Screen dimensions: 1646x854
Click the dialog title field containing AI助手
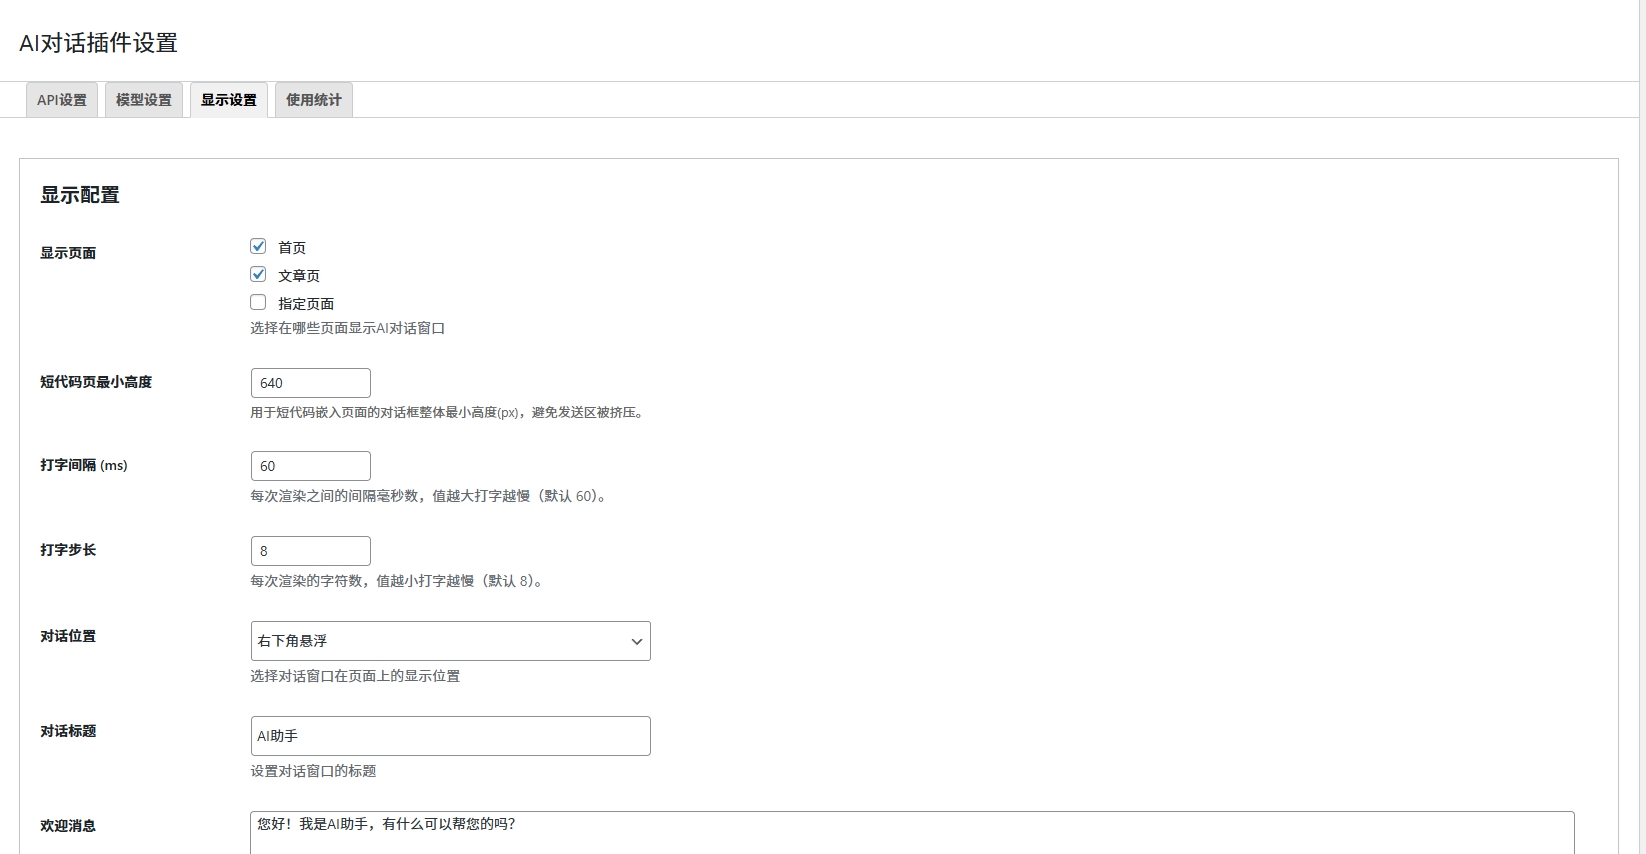450,736
